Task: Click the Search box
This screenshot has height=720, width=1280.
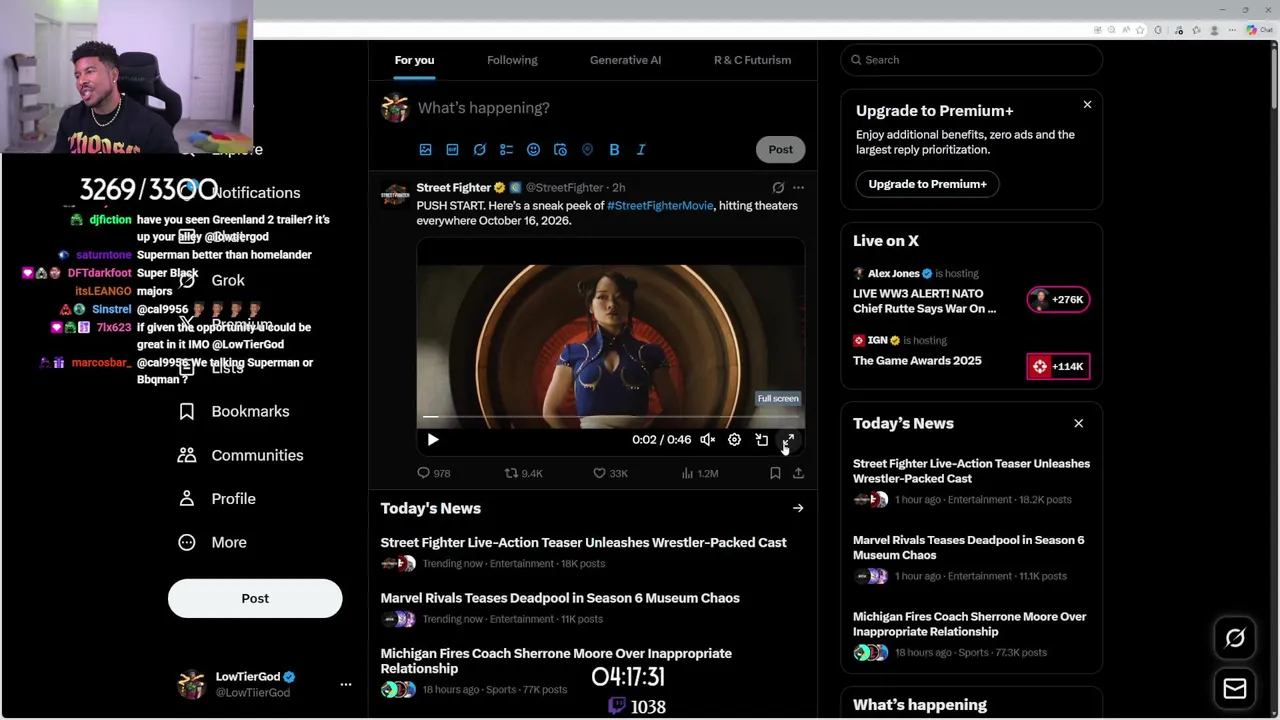Action: 971,60
